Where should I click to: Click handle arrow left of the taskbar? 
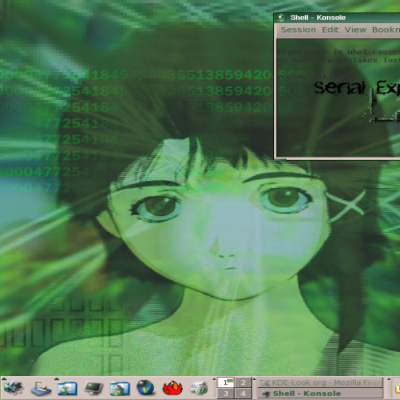point(255,379)
